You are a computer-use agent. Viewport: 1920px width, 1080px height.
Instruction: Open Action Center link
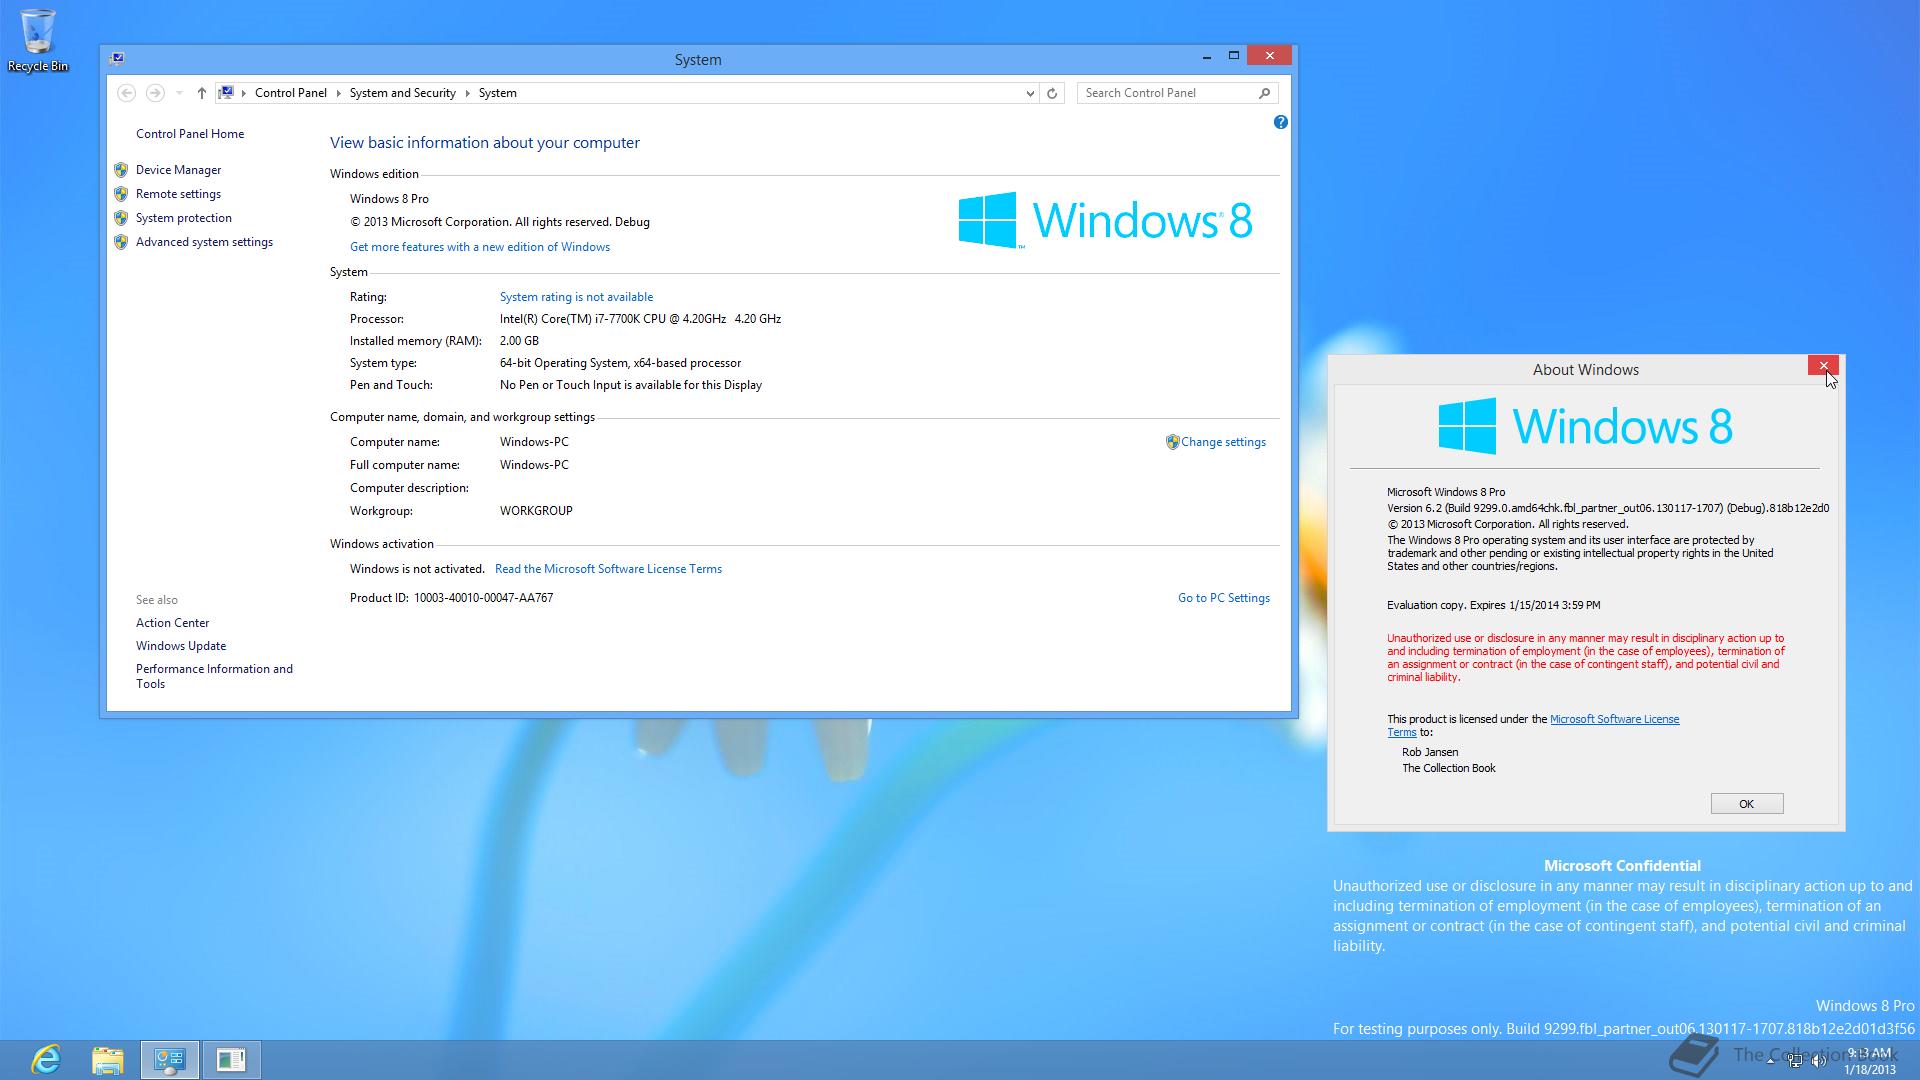[172, 623]
